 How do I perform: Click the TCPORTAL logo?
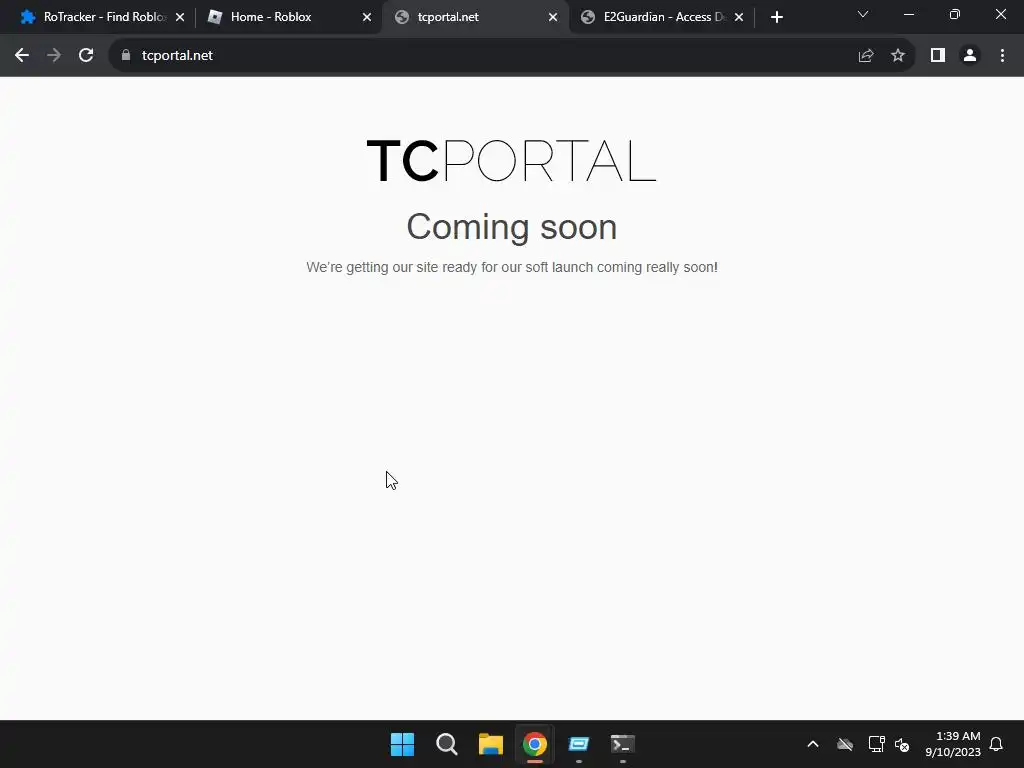(x=511, y=160)
